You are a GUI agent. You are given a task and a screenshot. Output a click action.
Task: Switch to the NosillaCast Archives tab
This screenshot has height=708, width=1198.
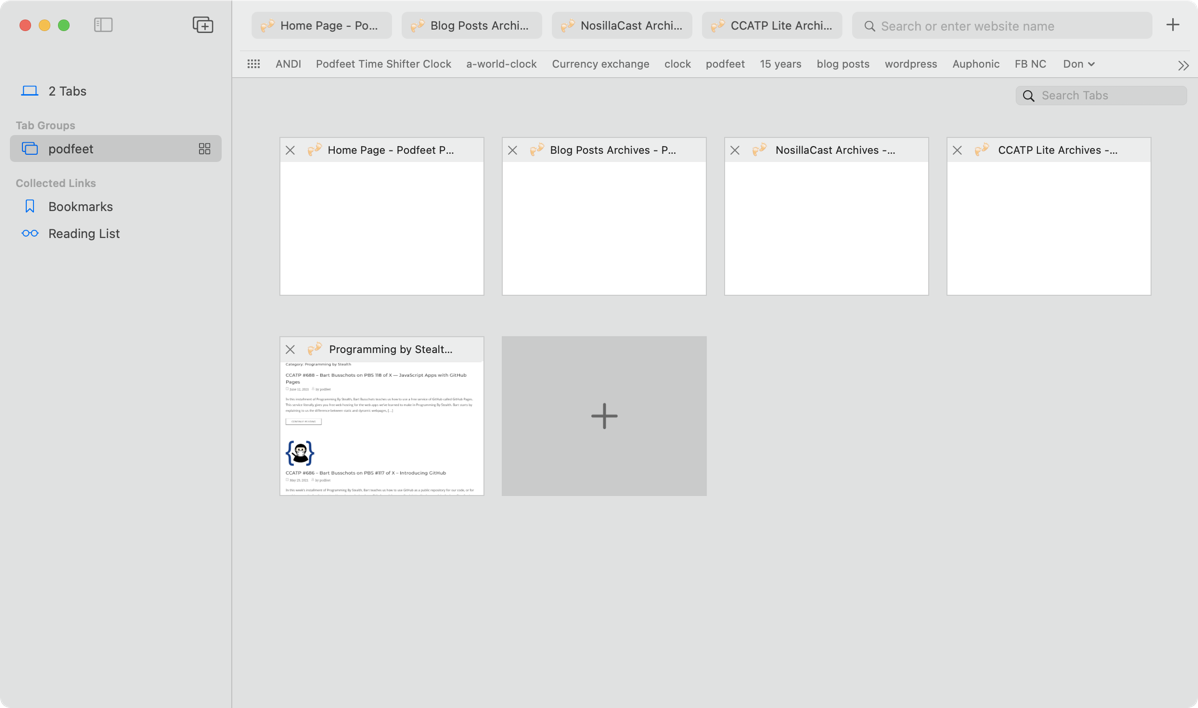622,26
